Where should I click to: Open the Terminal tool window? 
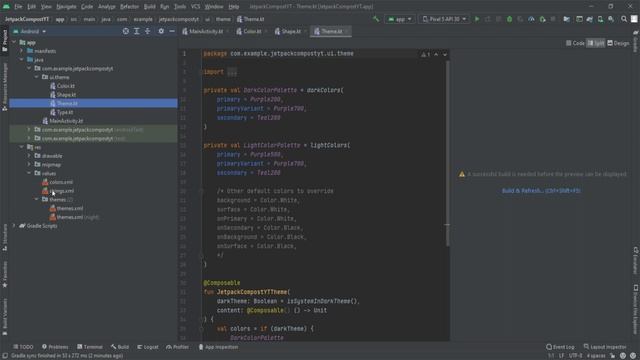coord(90,347)
